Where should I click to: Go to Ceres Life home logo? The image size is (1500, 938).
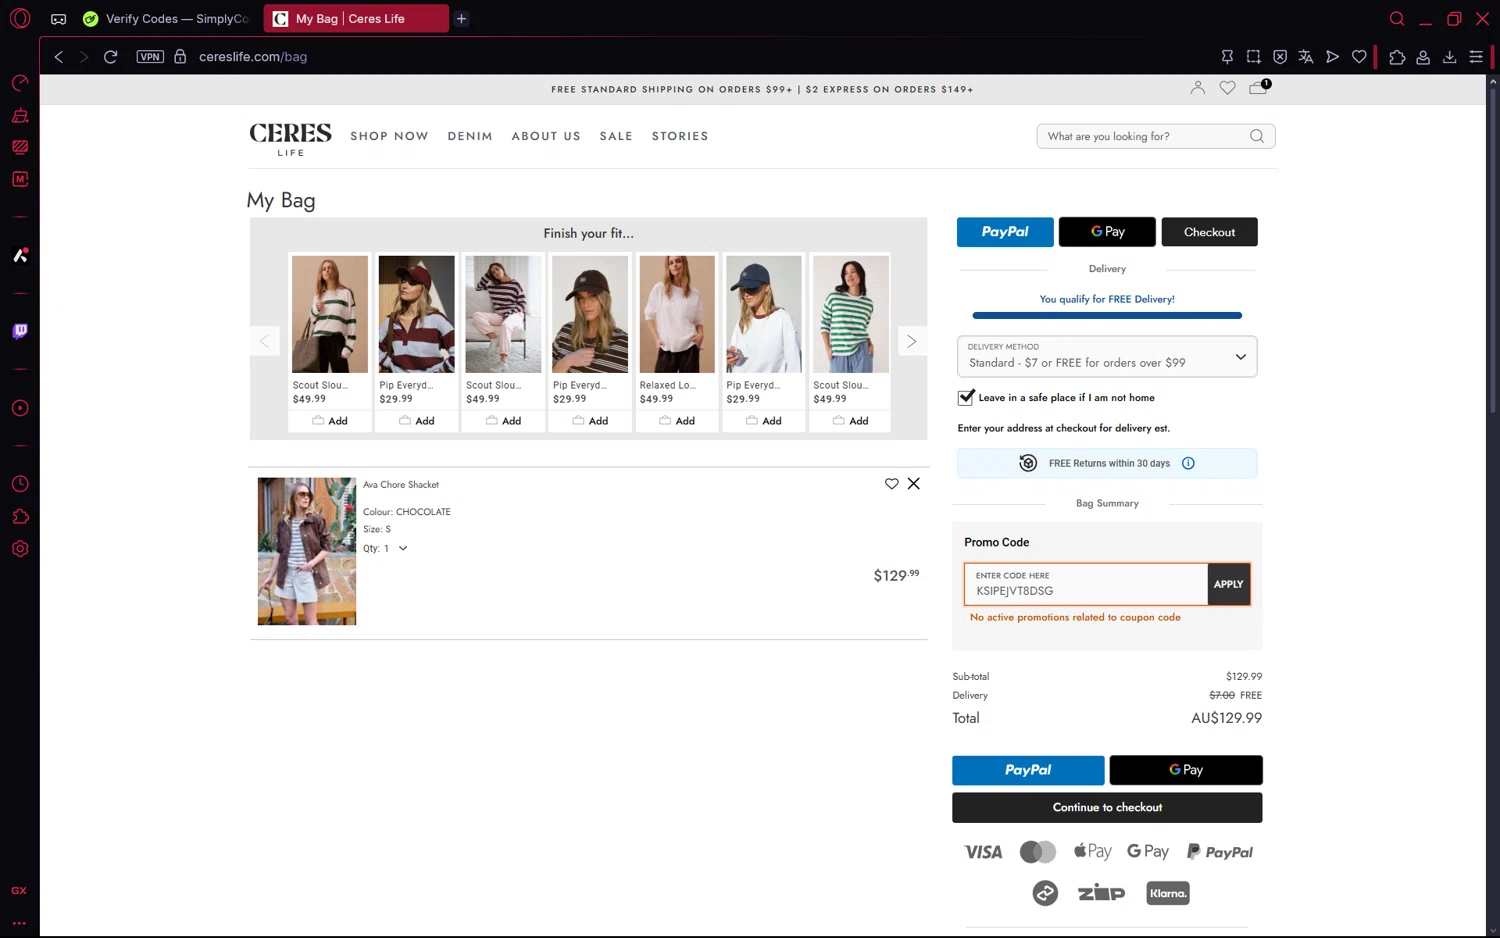pos(290,139)
